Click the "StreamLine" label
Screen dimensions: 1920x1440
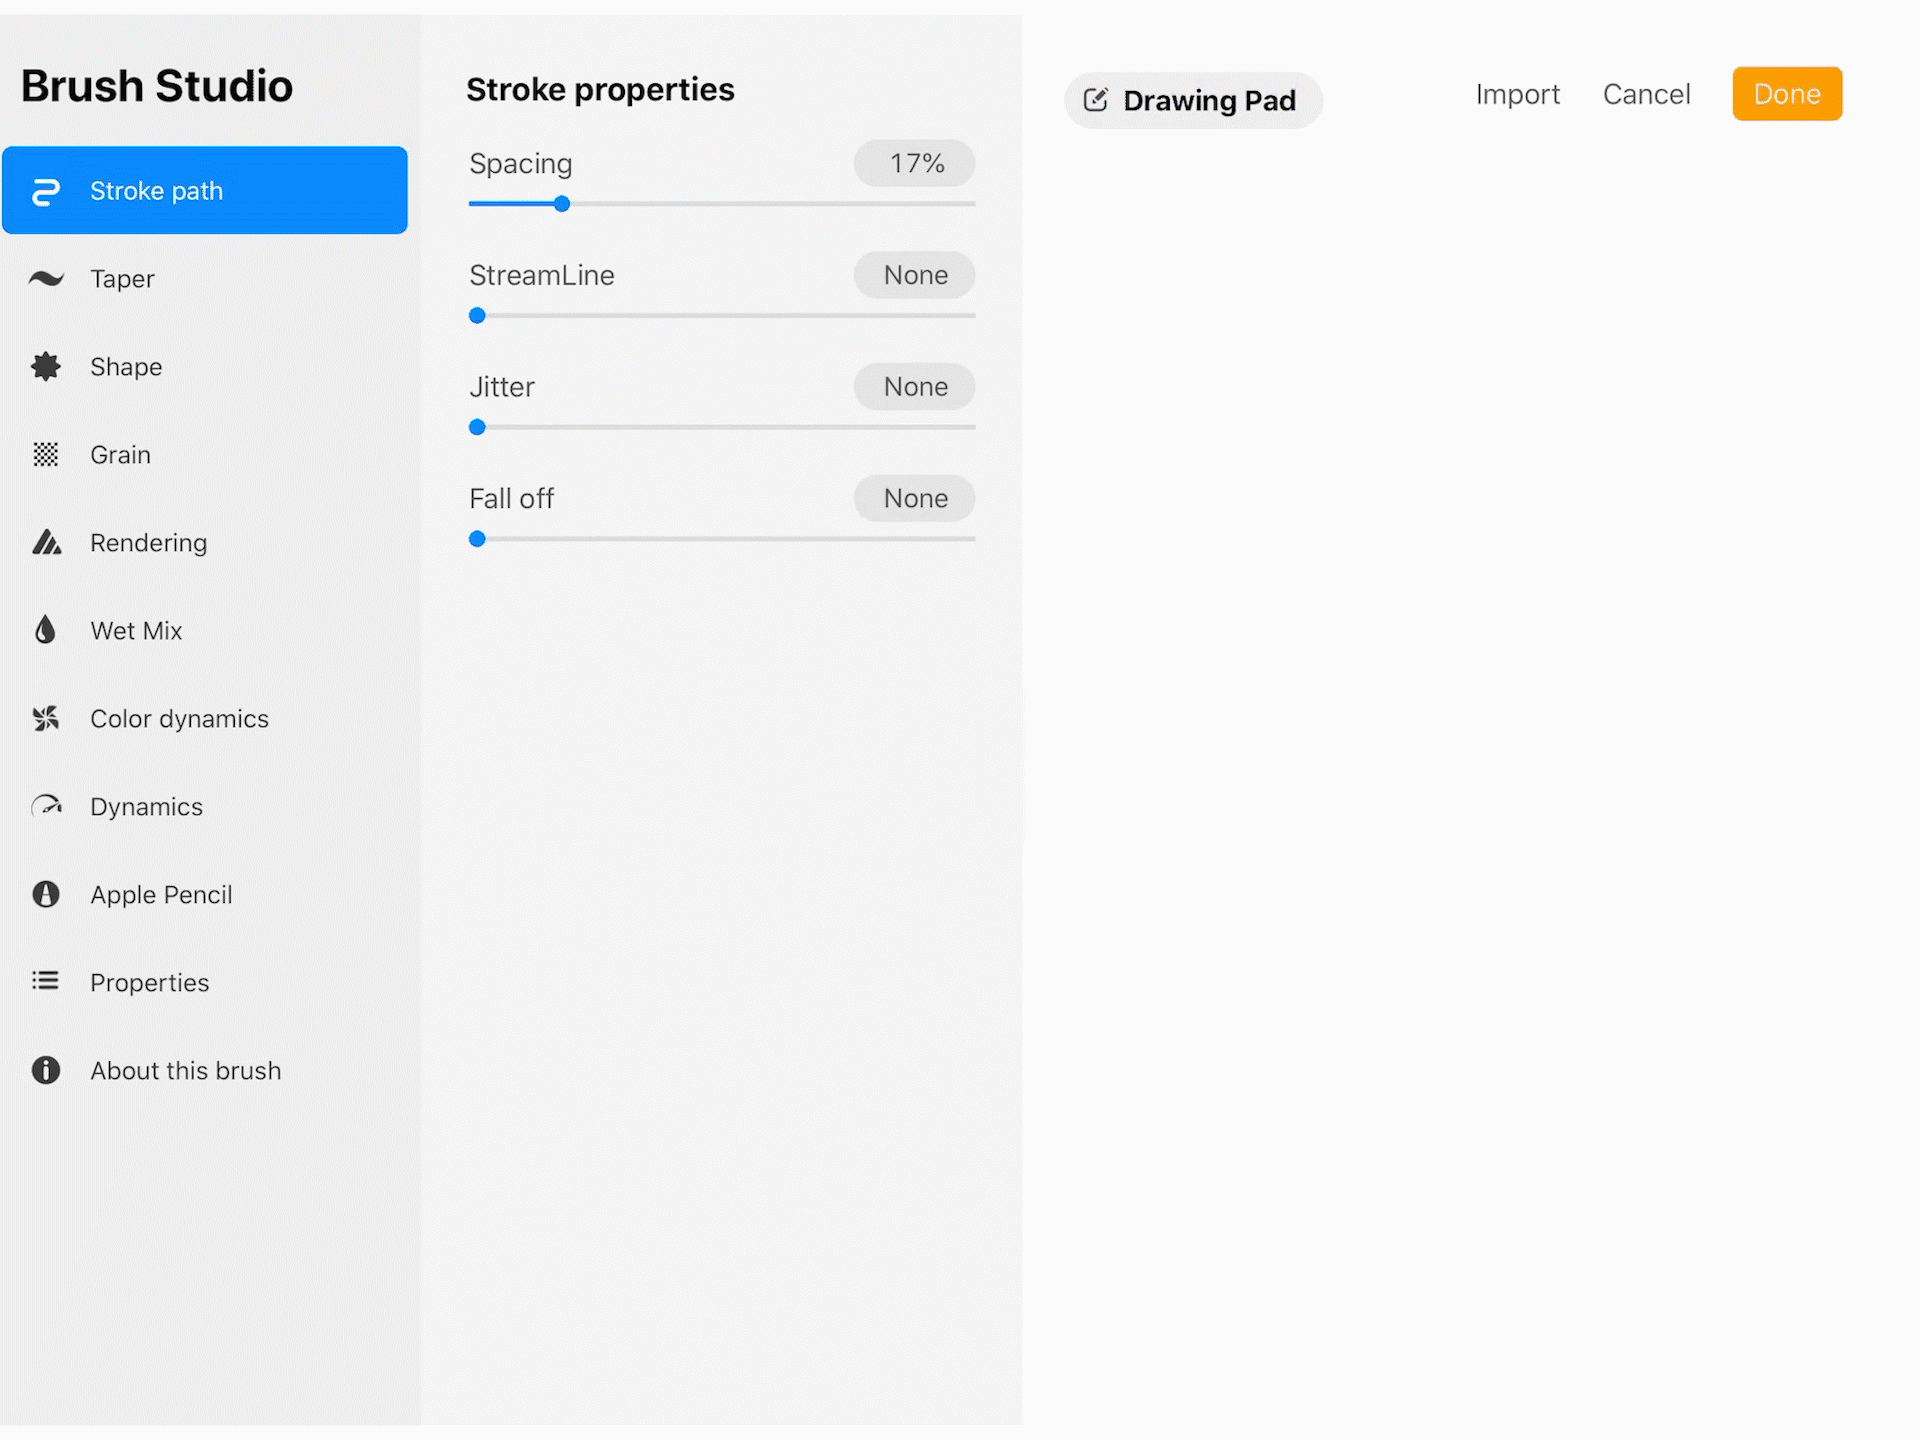click(542, 275)
